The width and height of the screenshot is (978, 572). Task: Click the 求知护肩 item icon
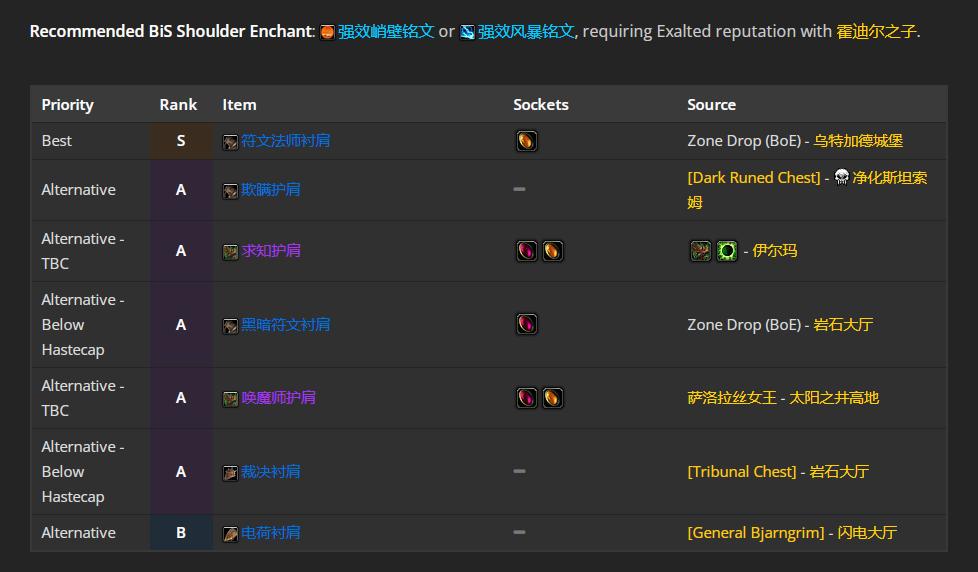click(230, 251)
